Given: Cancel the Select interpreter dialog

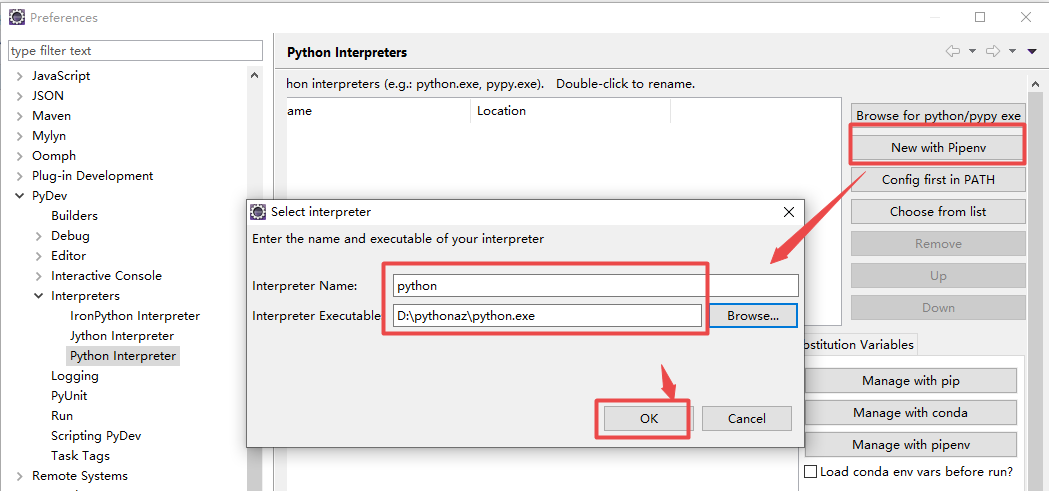Looking at the screenshot, I should pos(747,419).
